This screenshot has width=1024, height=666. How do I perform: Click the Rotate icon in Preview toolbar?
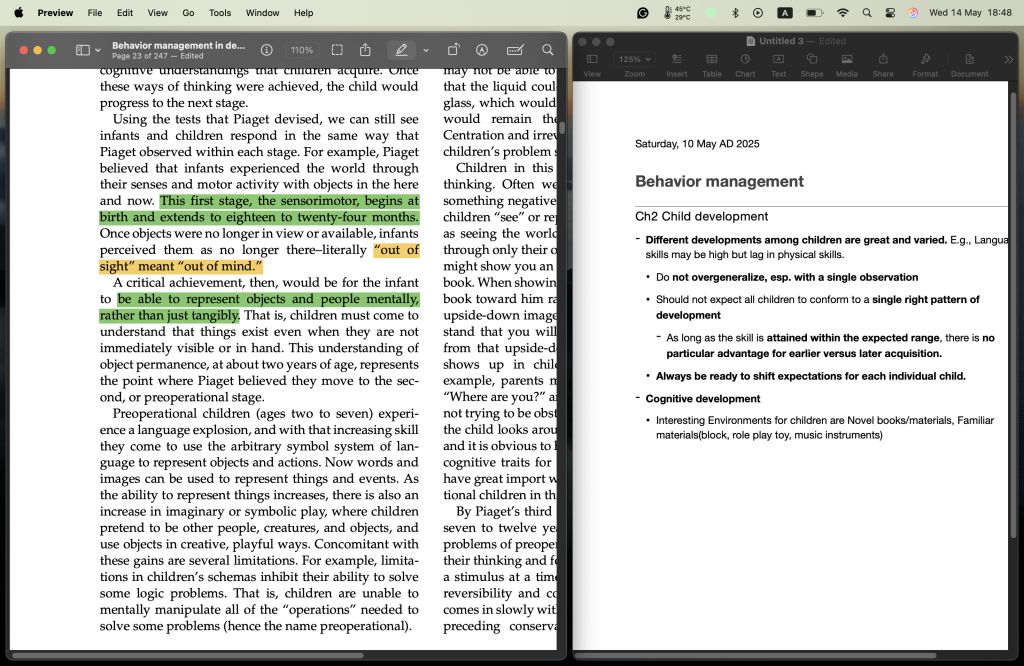[453, 50]
